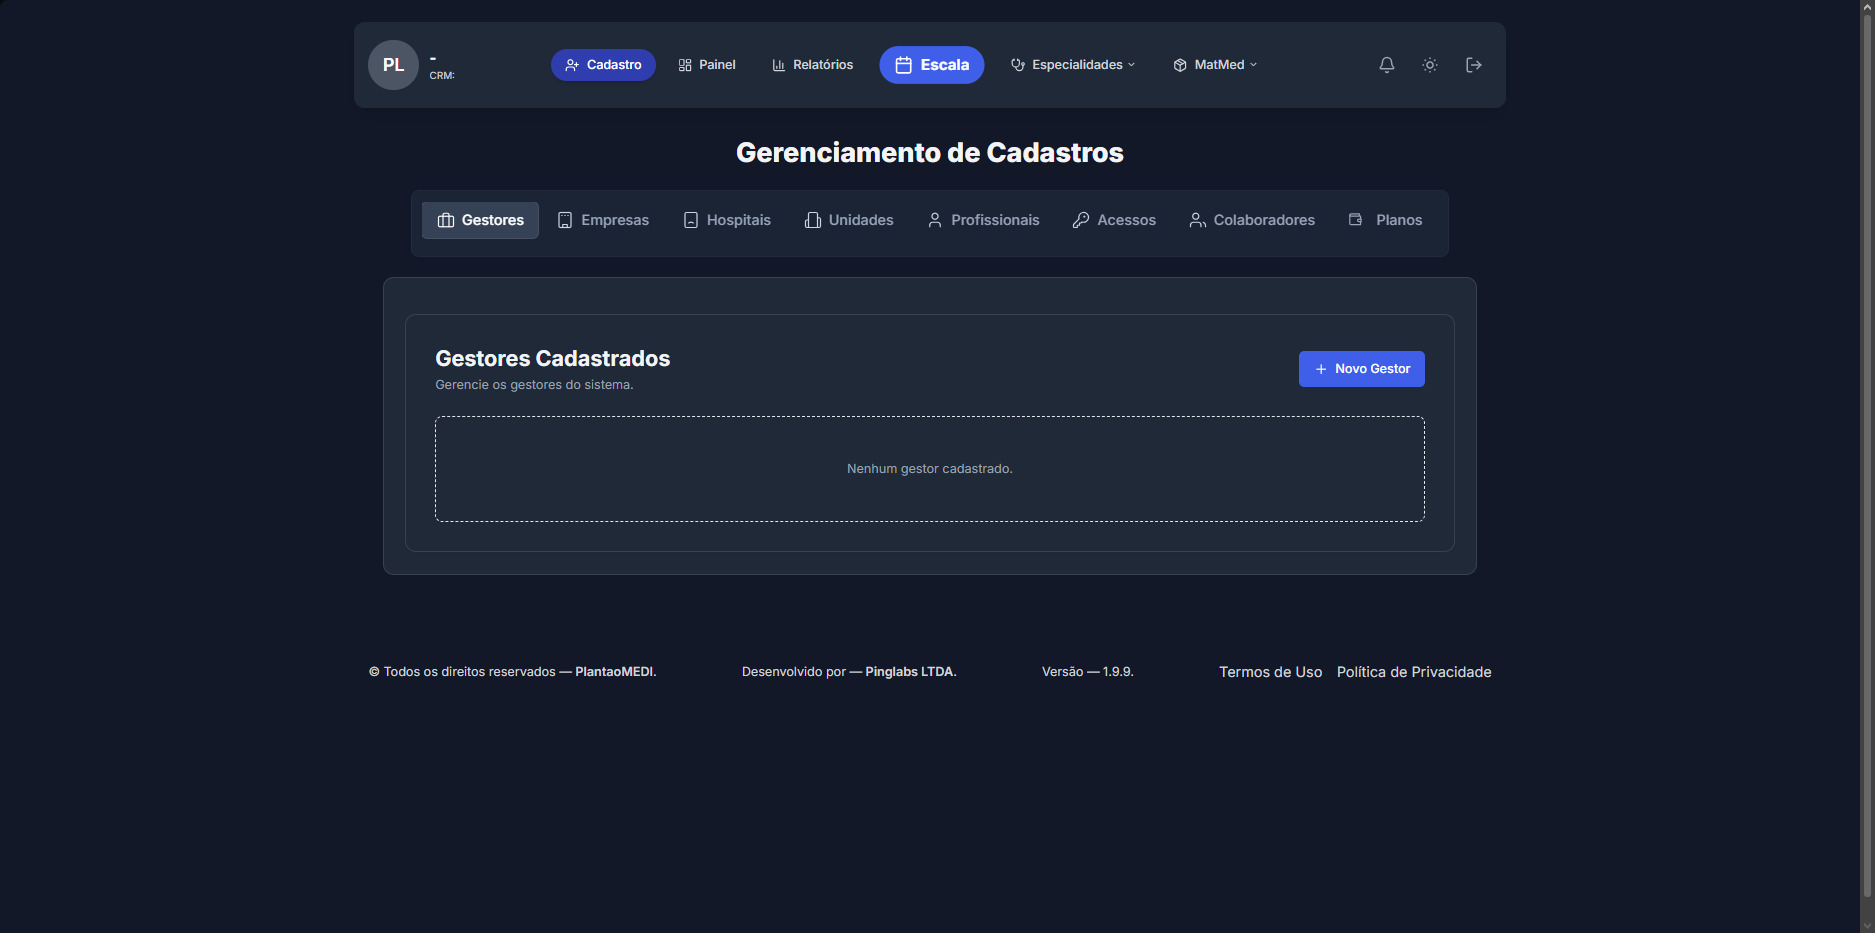Open the Escala calendar page
1875x933 pixels.
tap(931, 65)
